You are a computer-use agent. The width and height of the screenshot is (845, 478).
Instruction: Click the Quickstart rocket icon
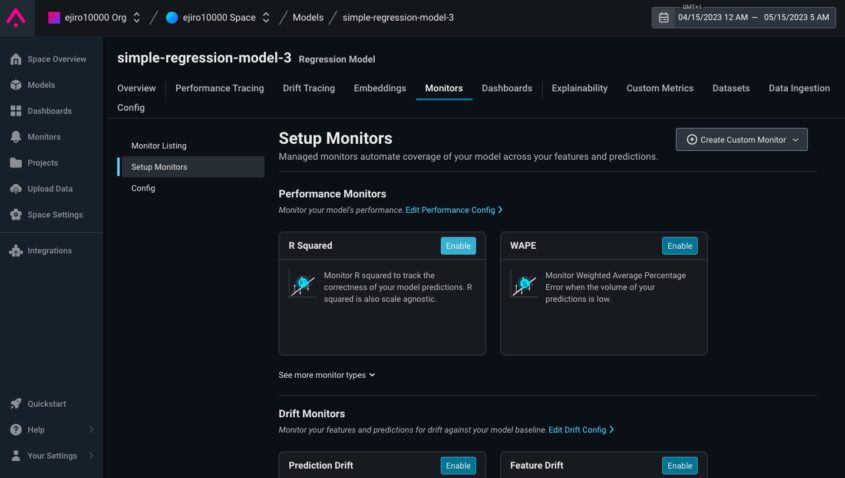click(16, 404)
